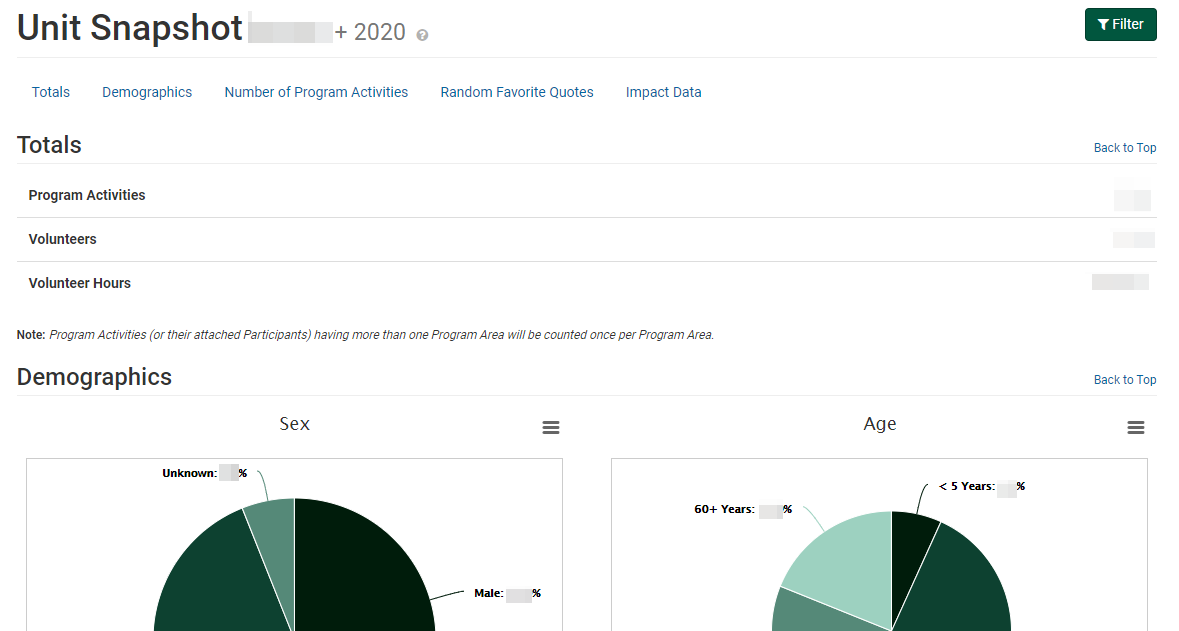The image size is (1179, 631).
Task: Click the help icon next to 2020
Action: coord(421,33)
